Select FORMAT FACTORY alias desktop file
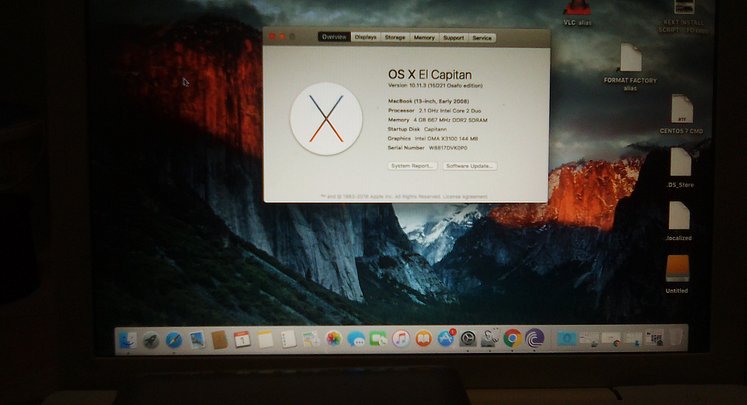Image resolution: width=747 pixels, height=405 pixels. coord(630,67)
